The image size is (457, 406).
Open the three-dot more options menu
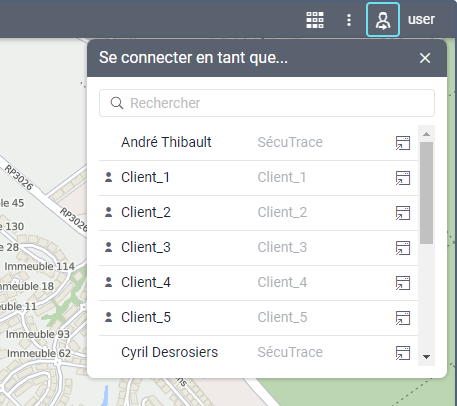tap(349, 20)
